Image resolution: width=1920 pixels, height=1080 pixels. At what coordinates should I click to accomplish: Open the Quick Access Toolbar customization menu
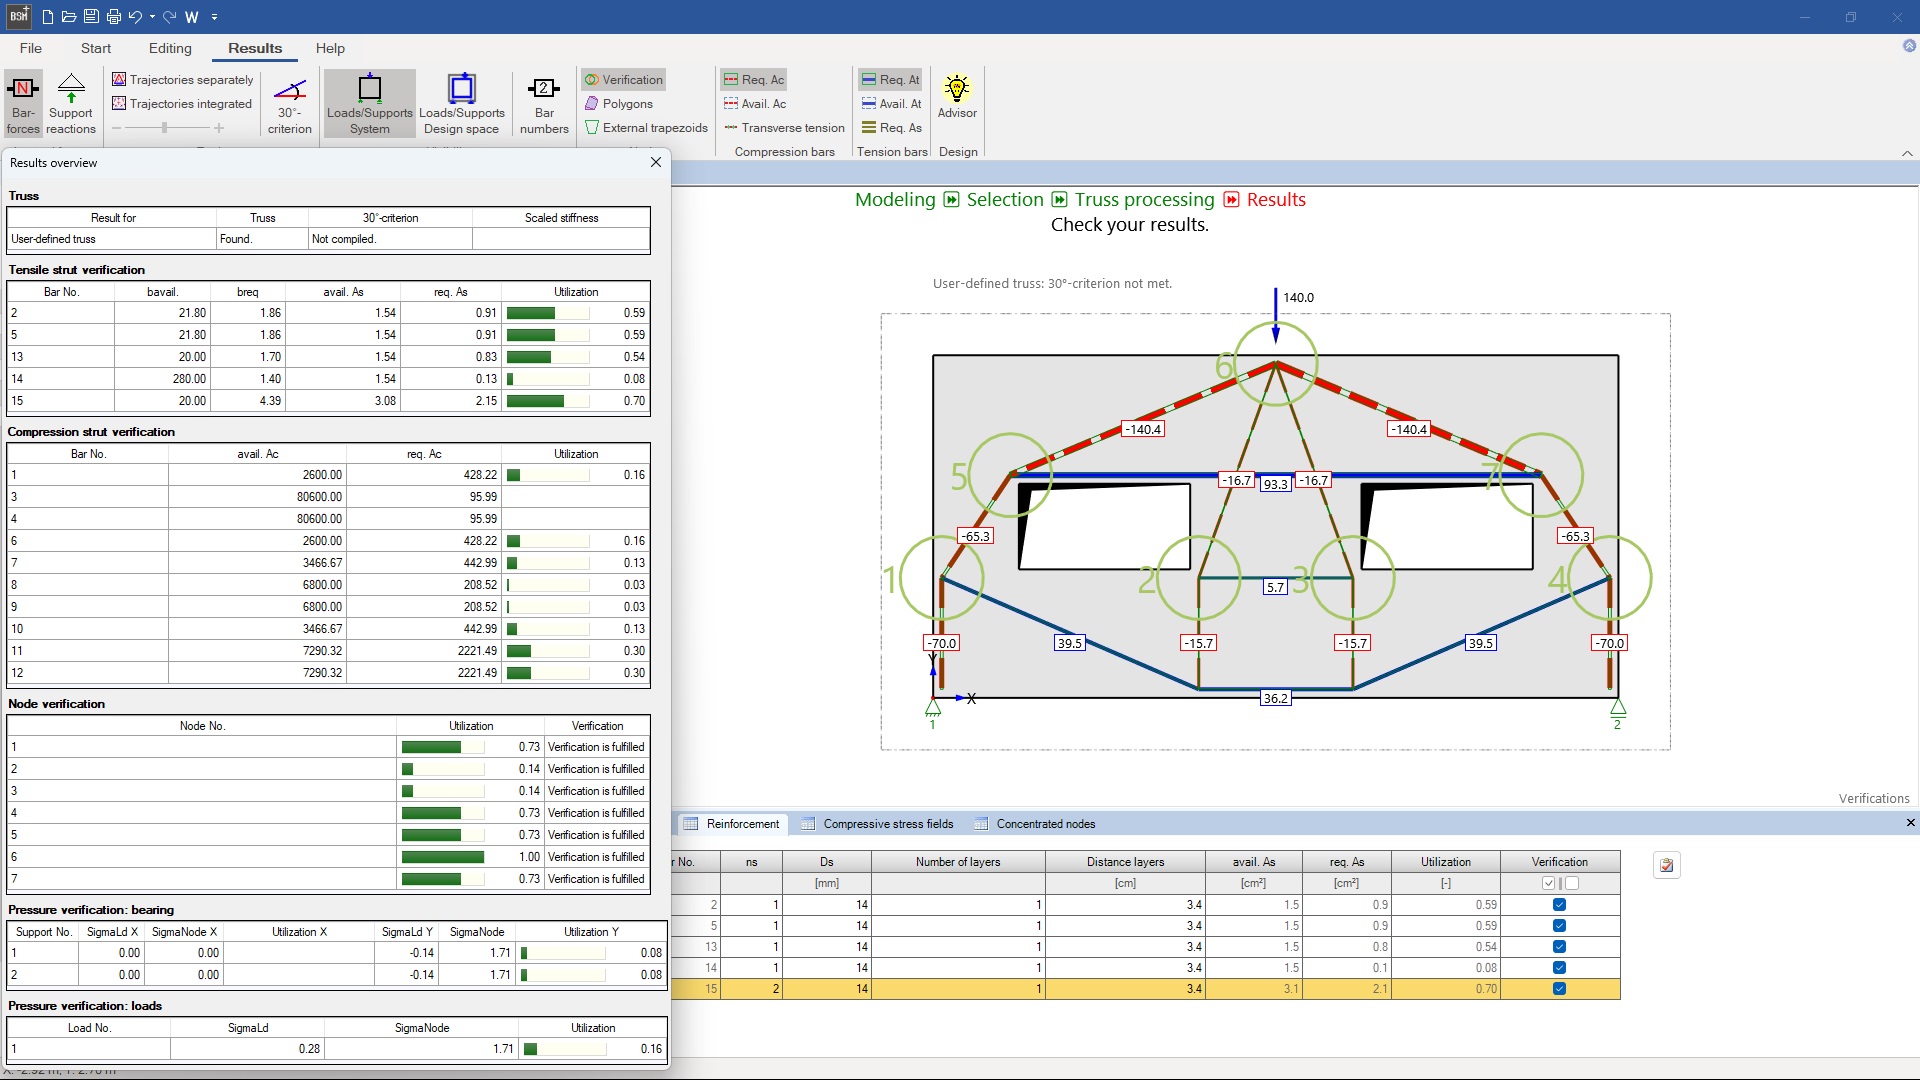[x=214, y=17]
